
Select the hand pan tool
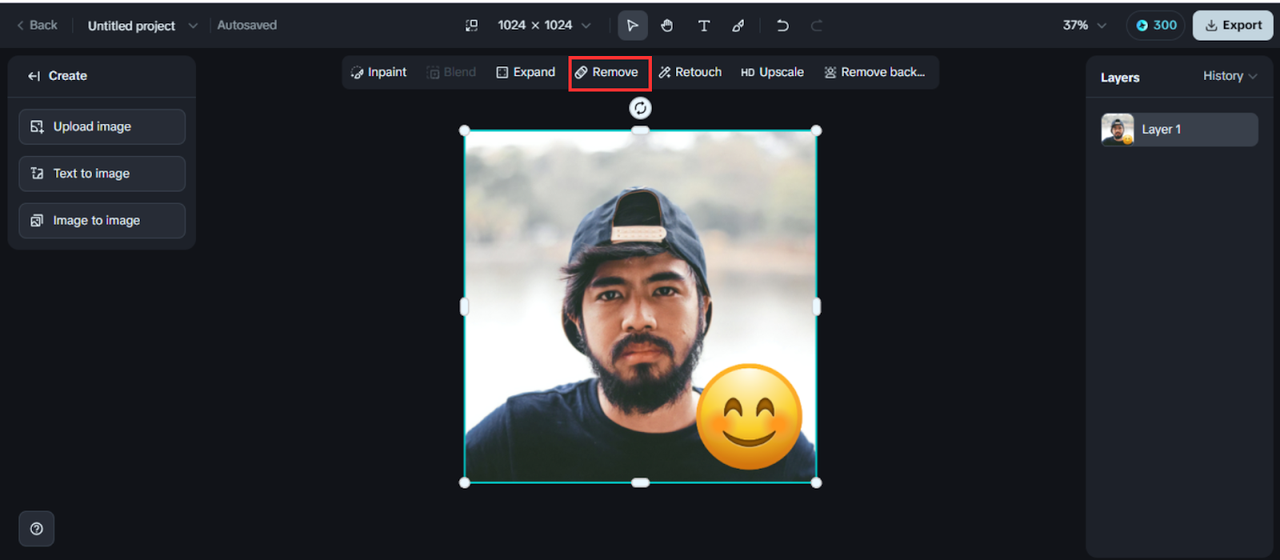(x=667, y=25)
